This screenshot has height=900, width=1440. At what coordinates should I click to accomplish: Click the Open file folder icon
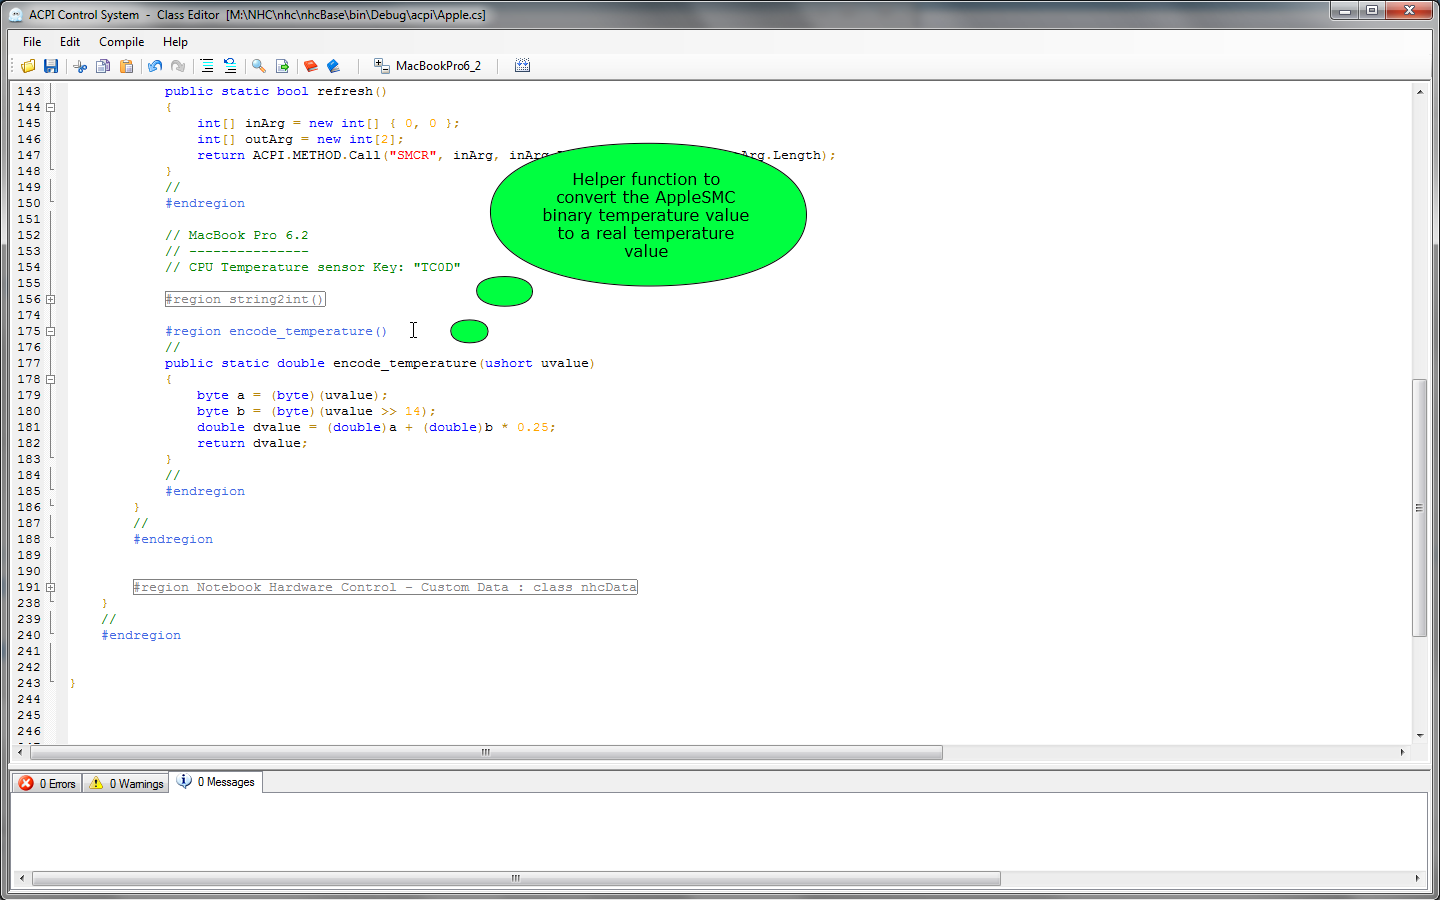click(x=28, y=66)
